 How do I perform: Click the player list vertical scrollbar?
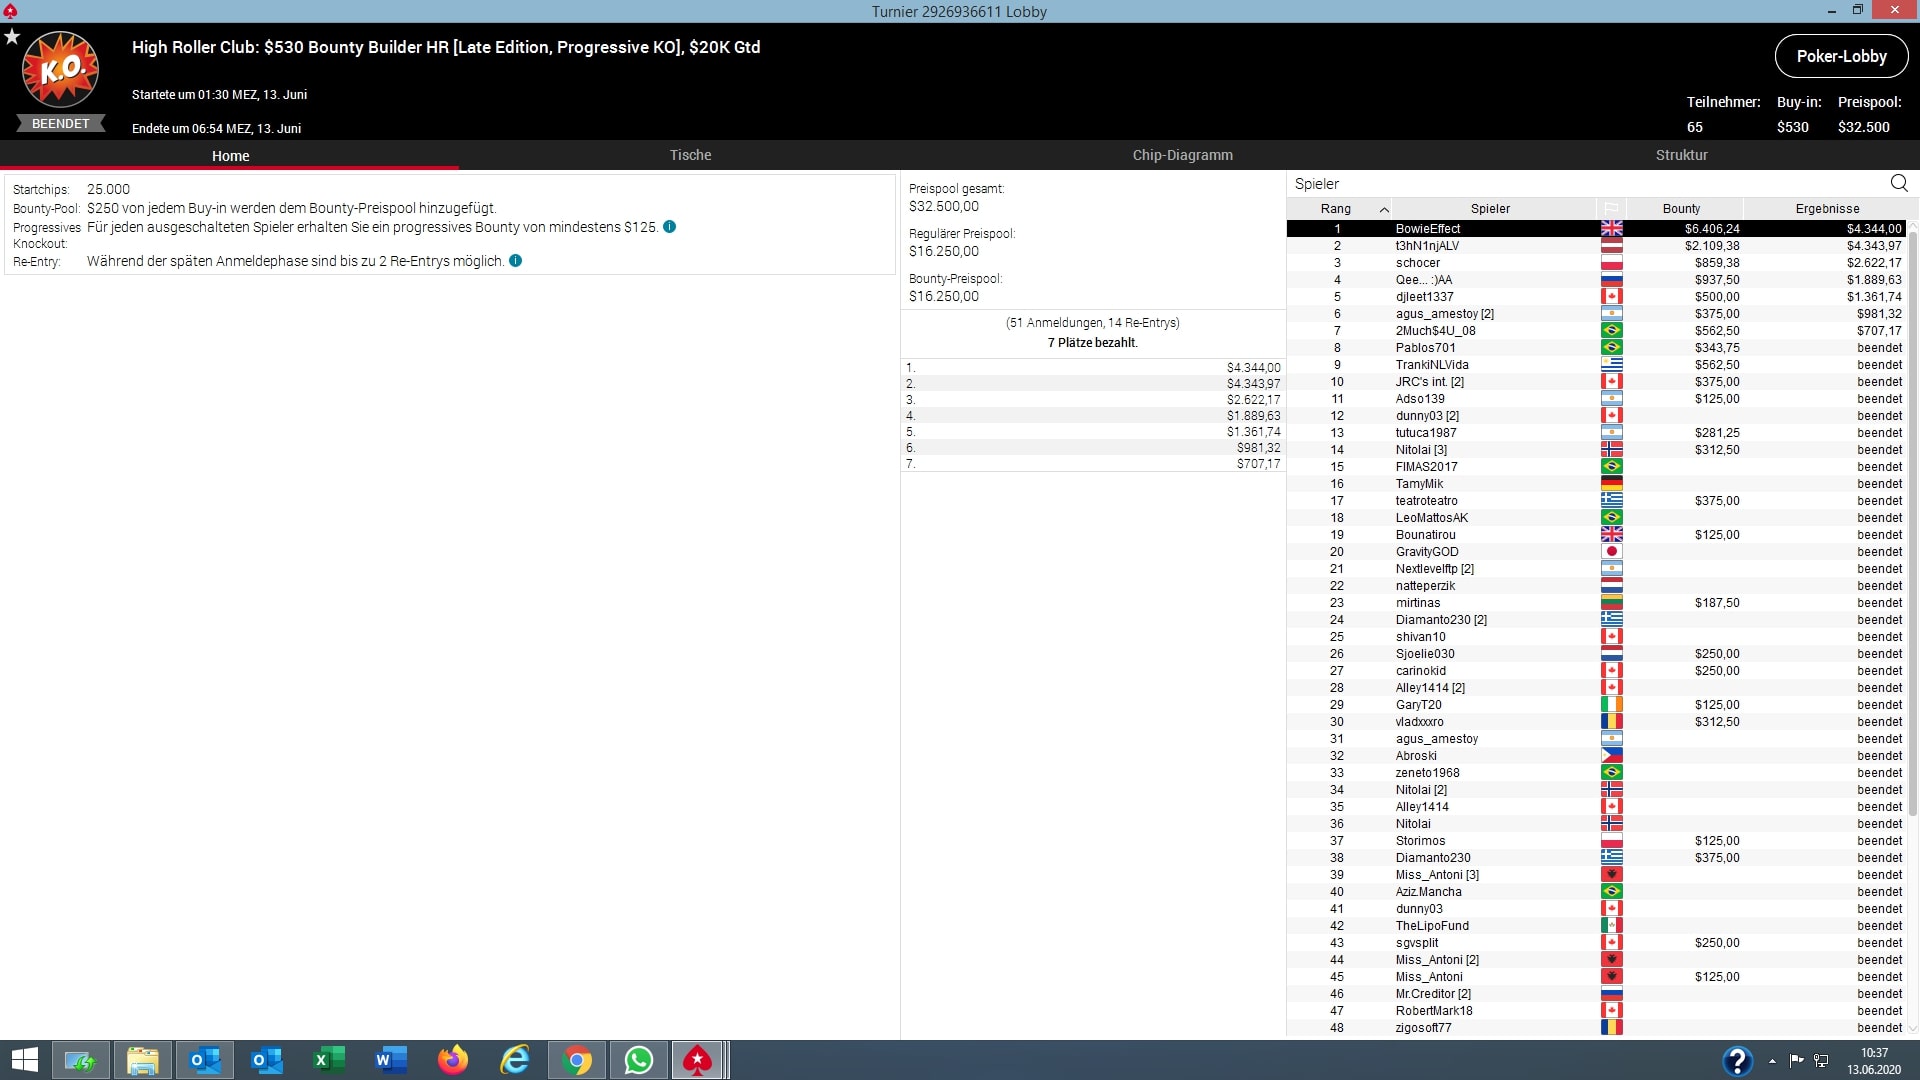pyautogui.click(x=1913, y=500)
